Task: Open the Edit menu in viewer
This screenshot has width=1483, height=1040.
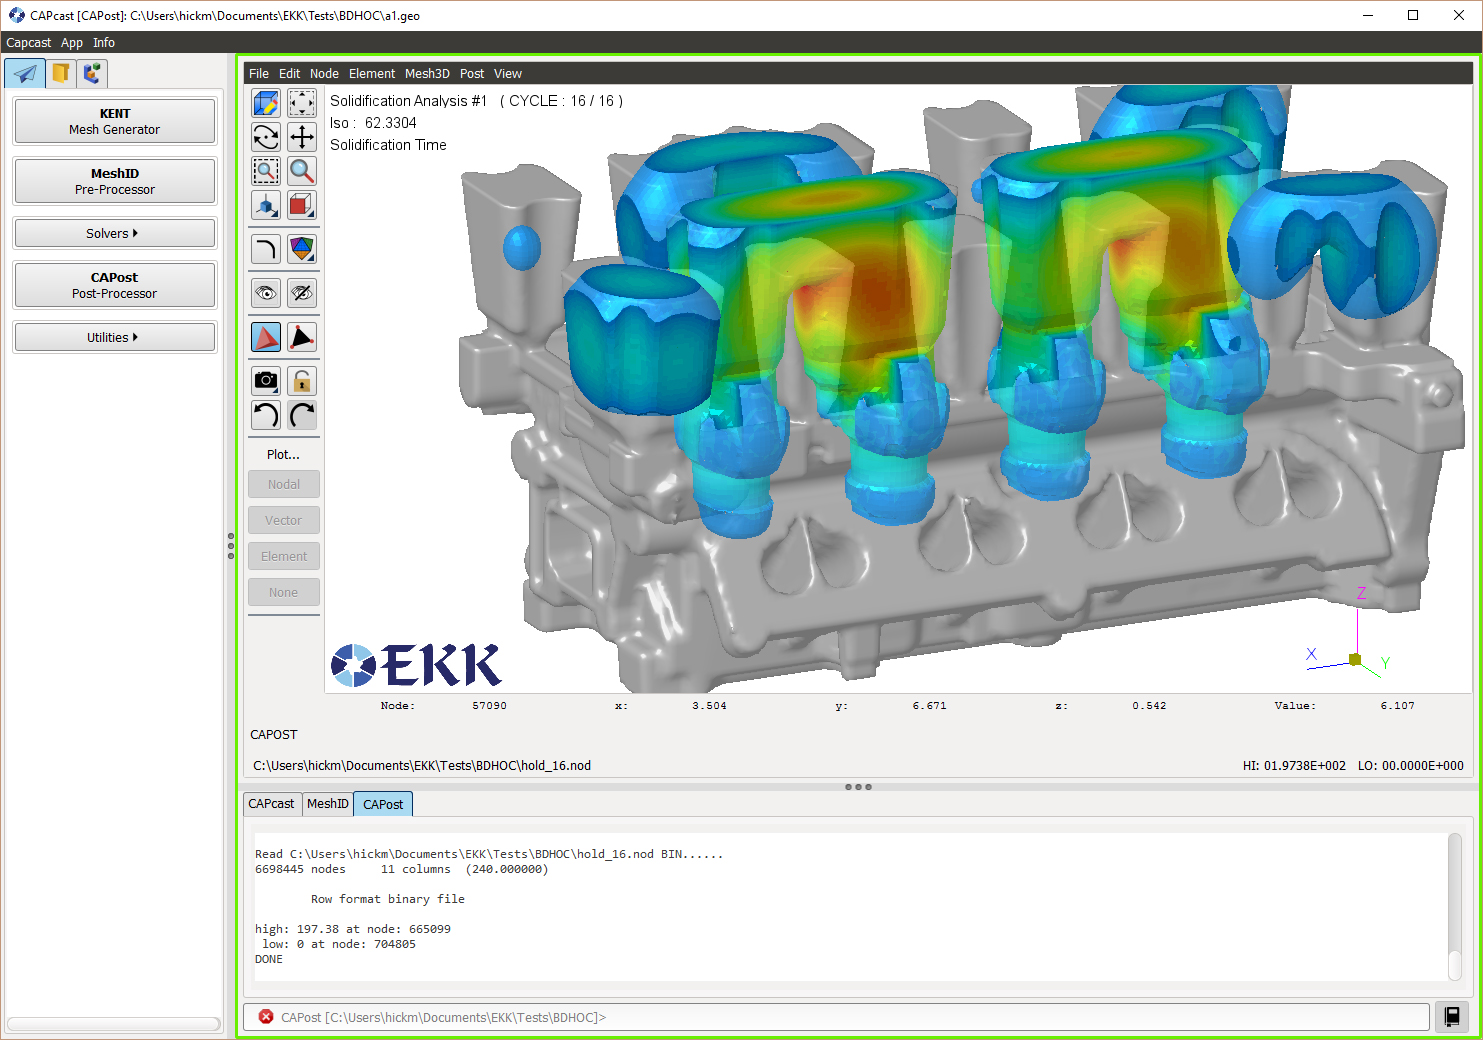Action: click(x=290, y=74)
